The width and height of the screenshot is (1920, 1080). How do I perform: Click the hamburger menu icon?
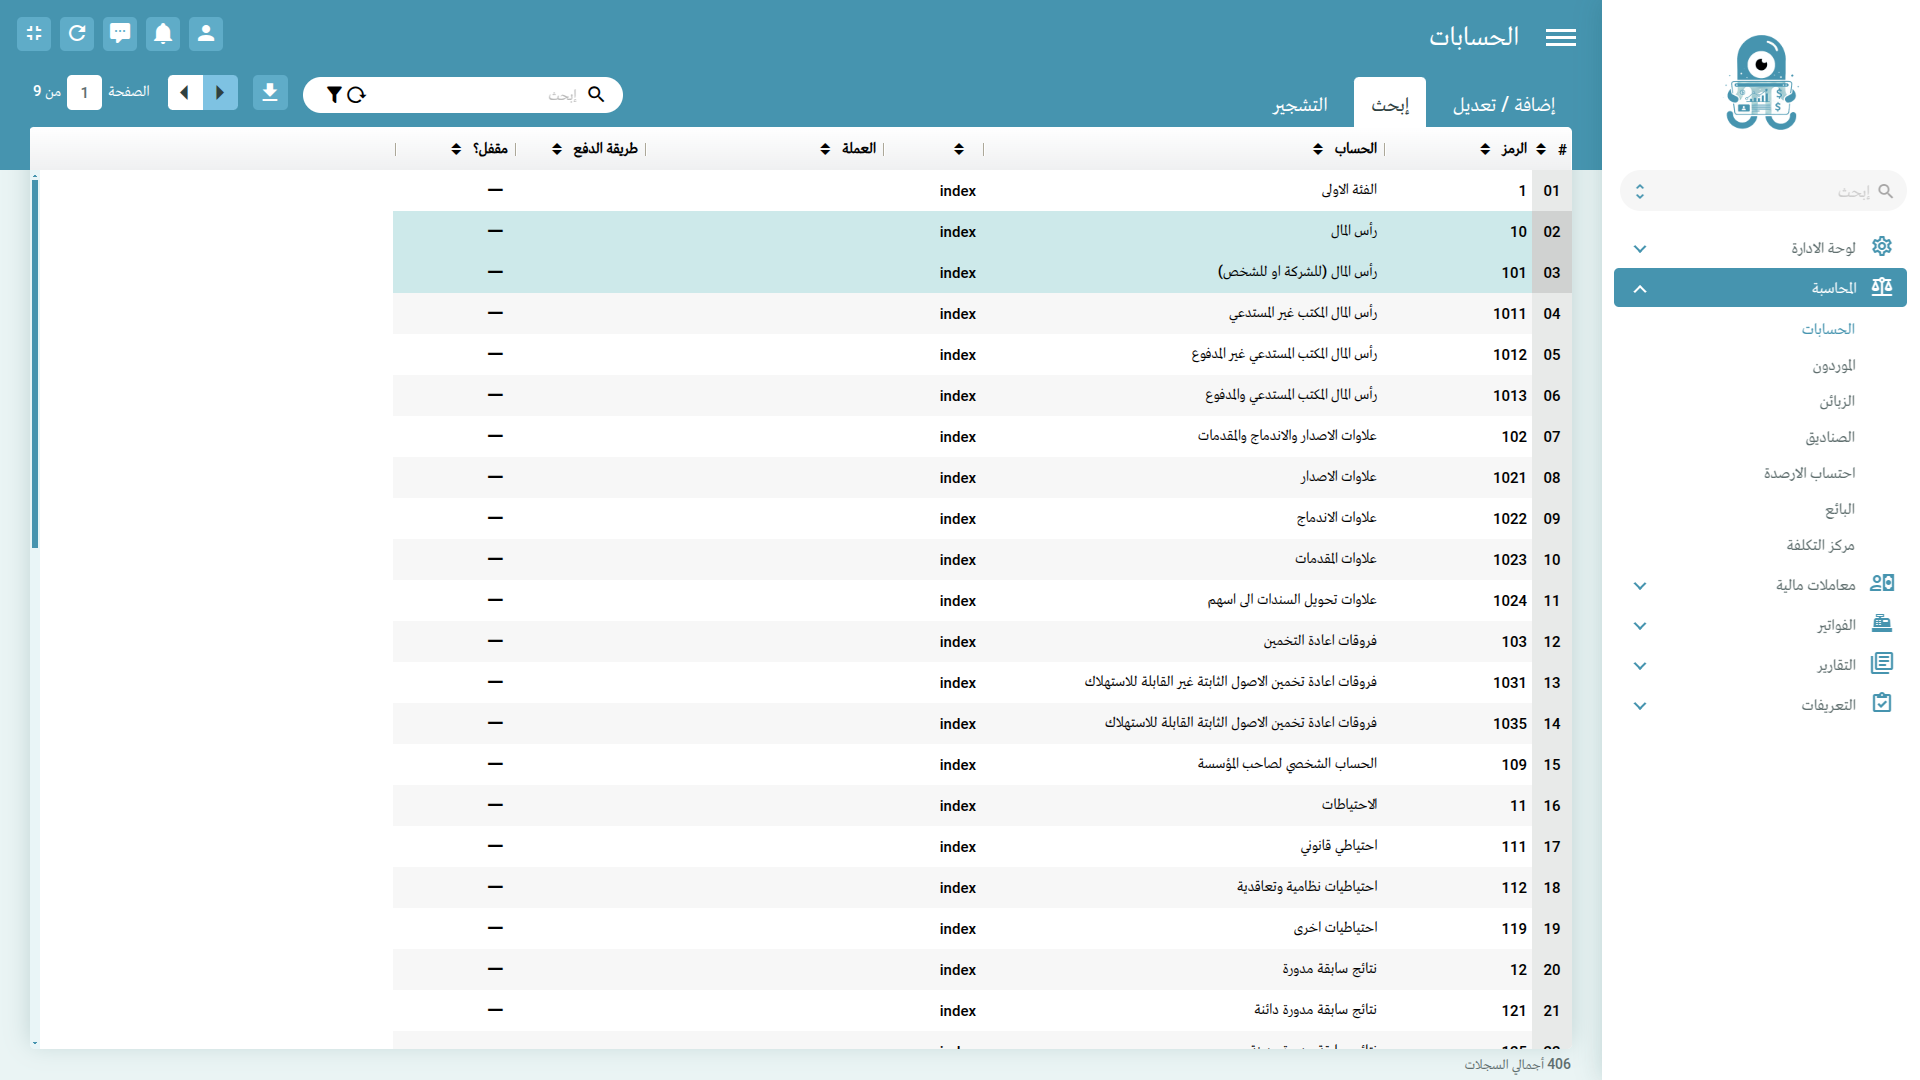tap(1560, 38)
